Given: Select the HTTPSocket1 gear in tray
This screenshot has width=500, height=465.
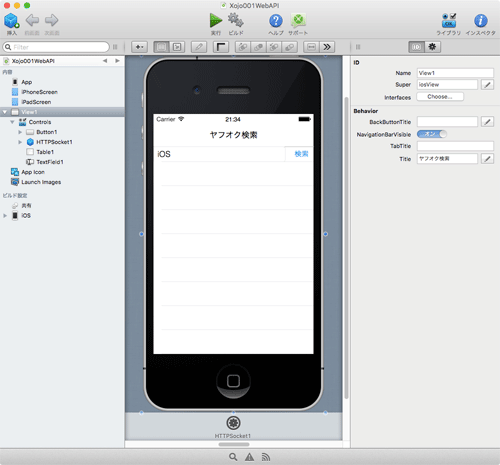Looking at the screenshot, I should pyautogui.click(x=233, y=423).
